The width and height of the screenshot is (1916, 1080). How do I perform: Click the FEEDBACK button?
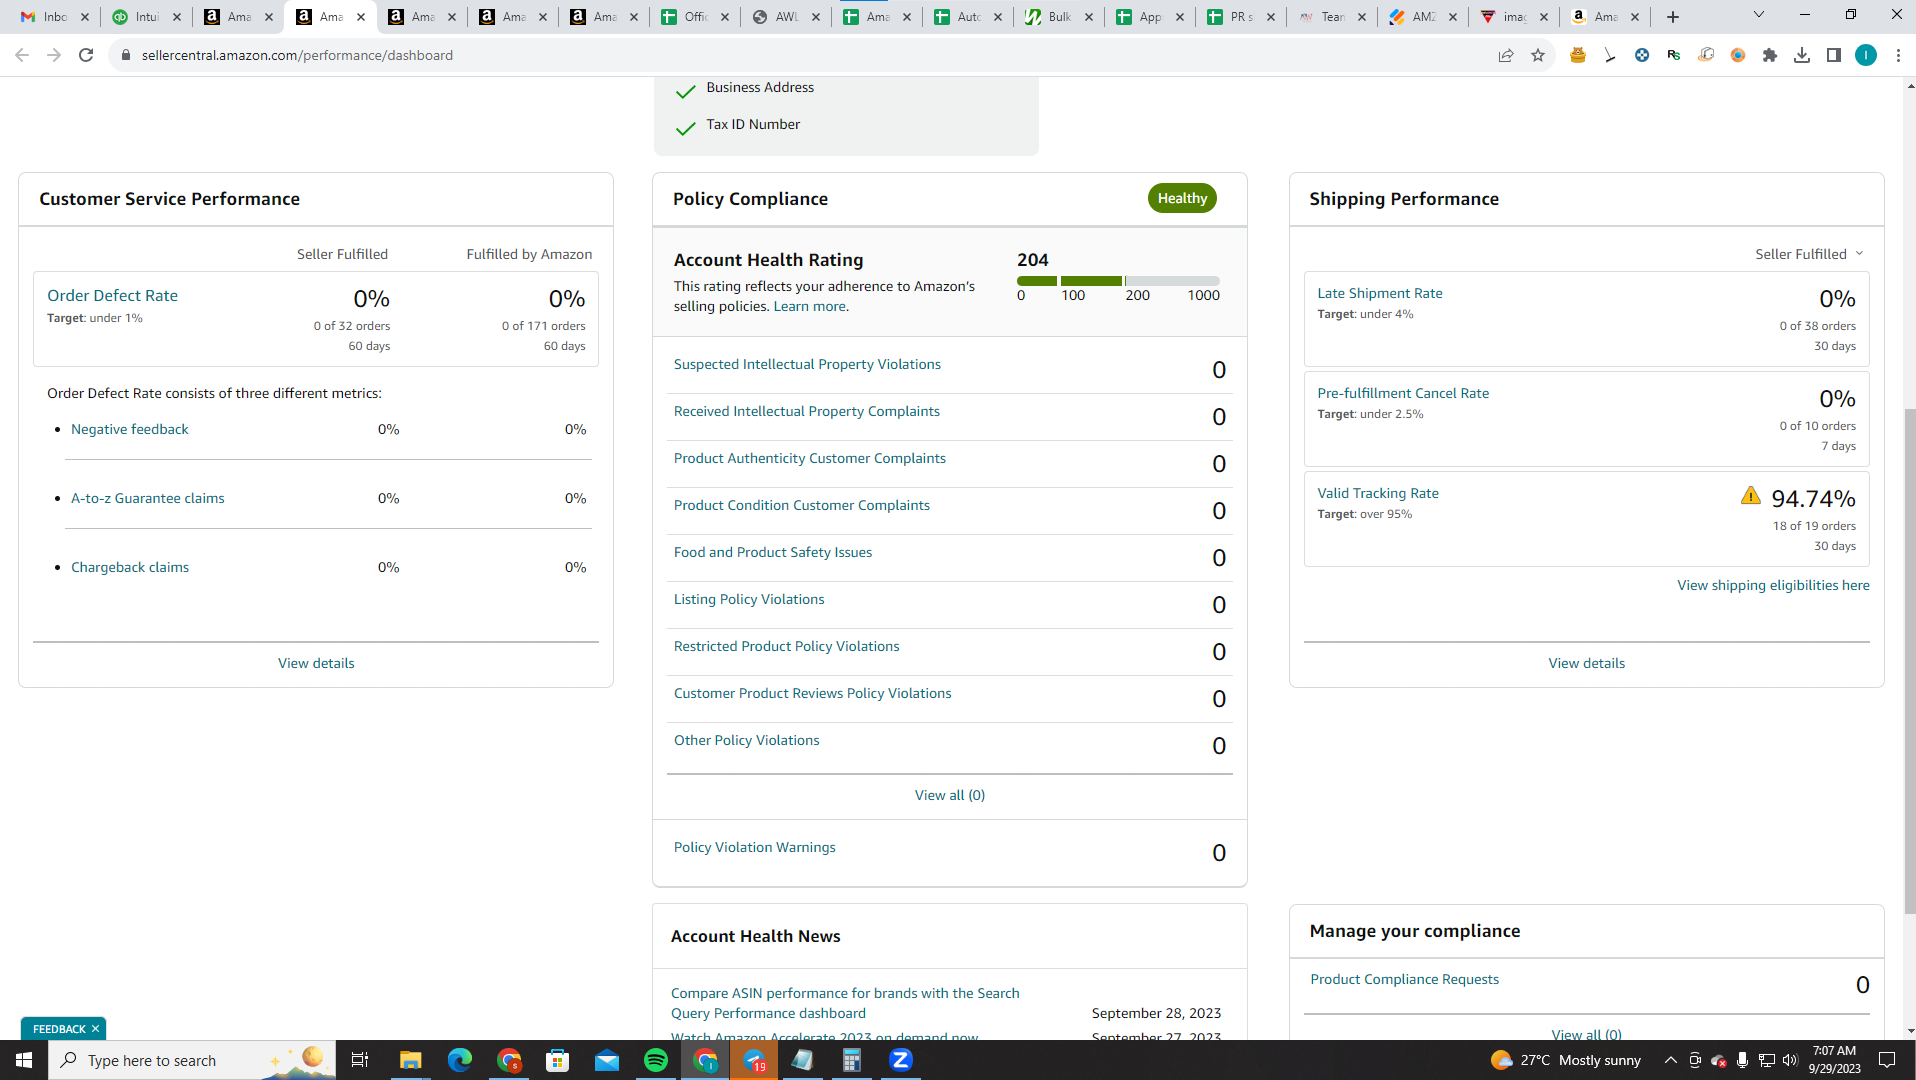[x=58, y=1029]
